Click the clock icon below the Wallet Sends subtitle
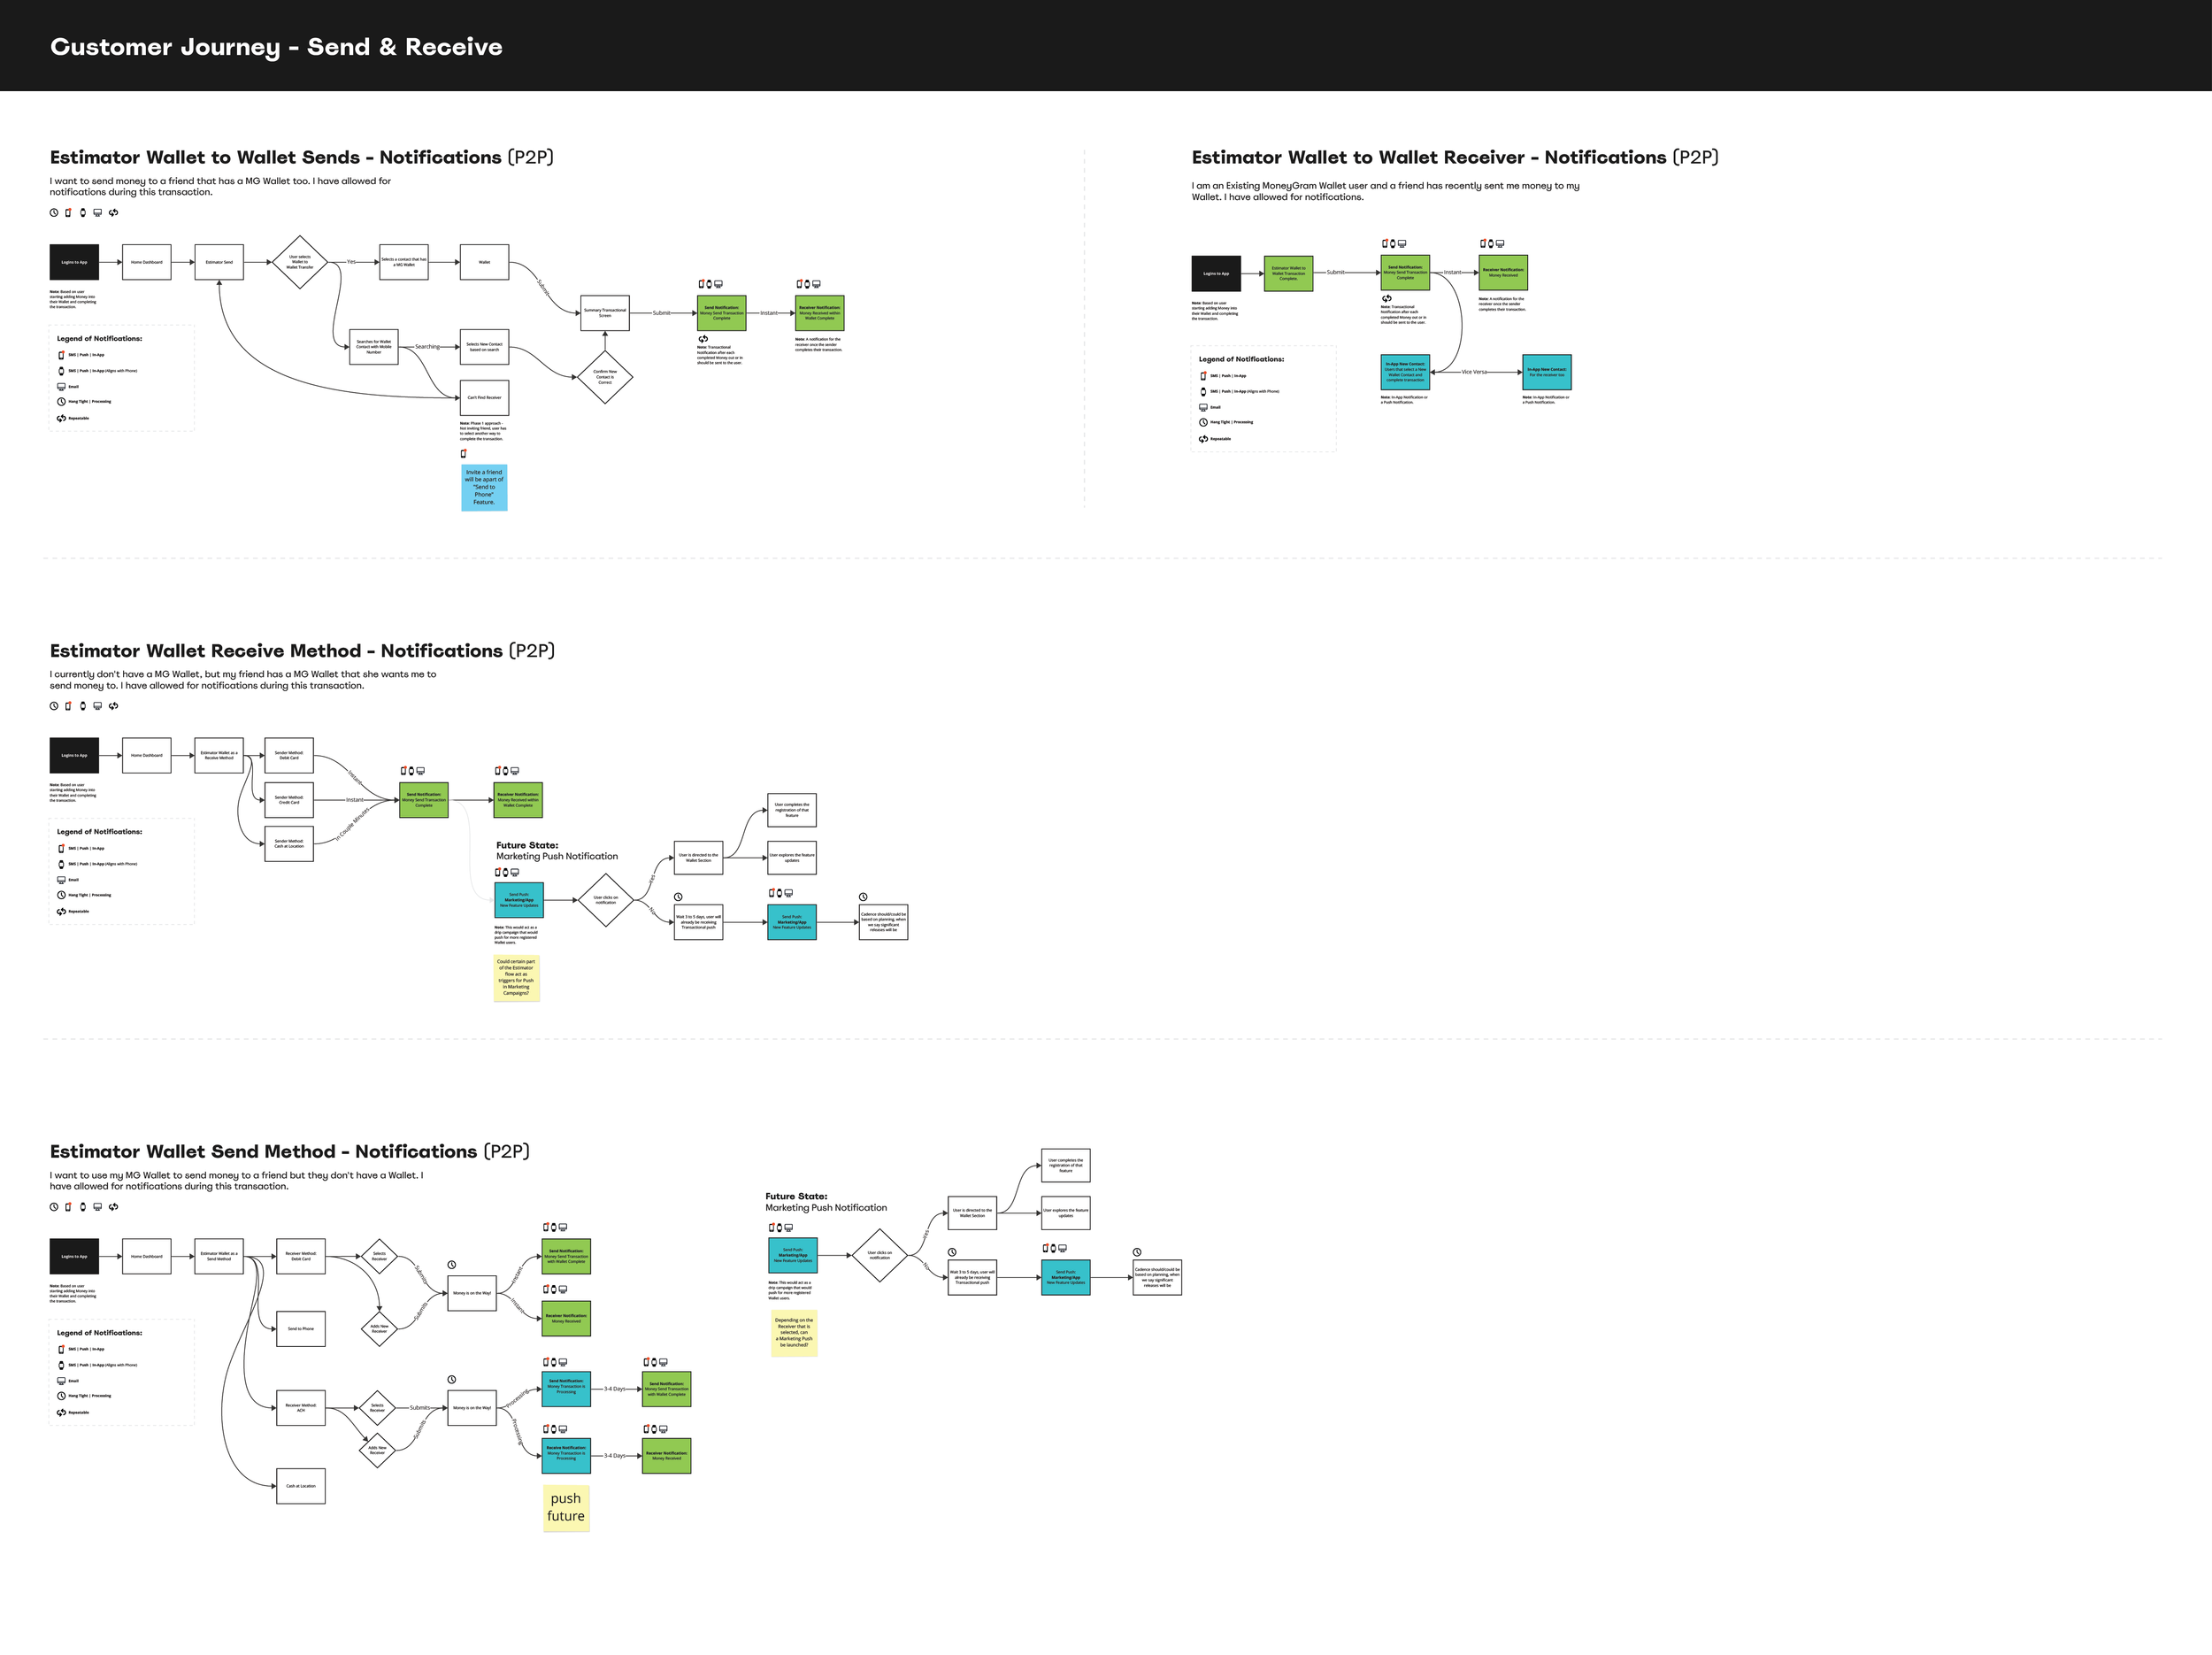The width and height of the screenshot is (2212, 1655). [x=54, y=212]
